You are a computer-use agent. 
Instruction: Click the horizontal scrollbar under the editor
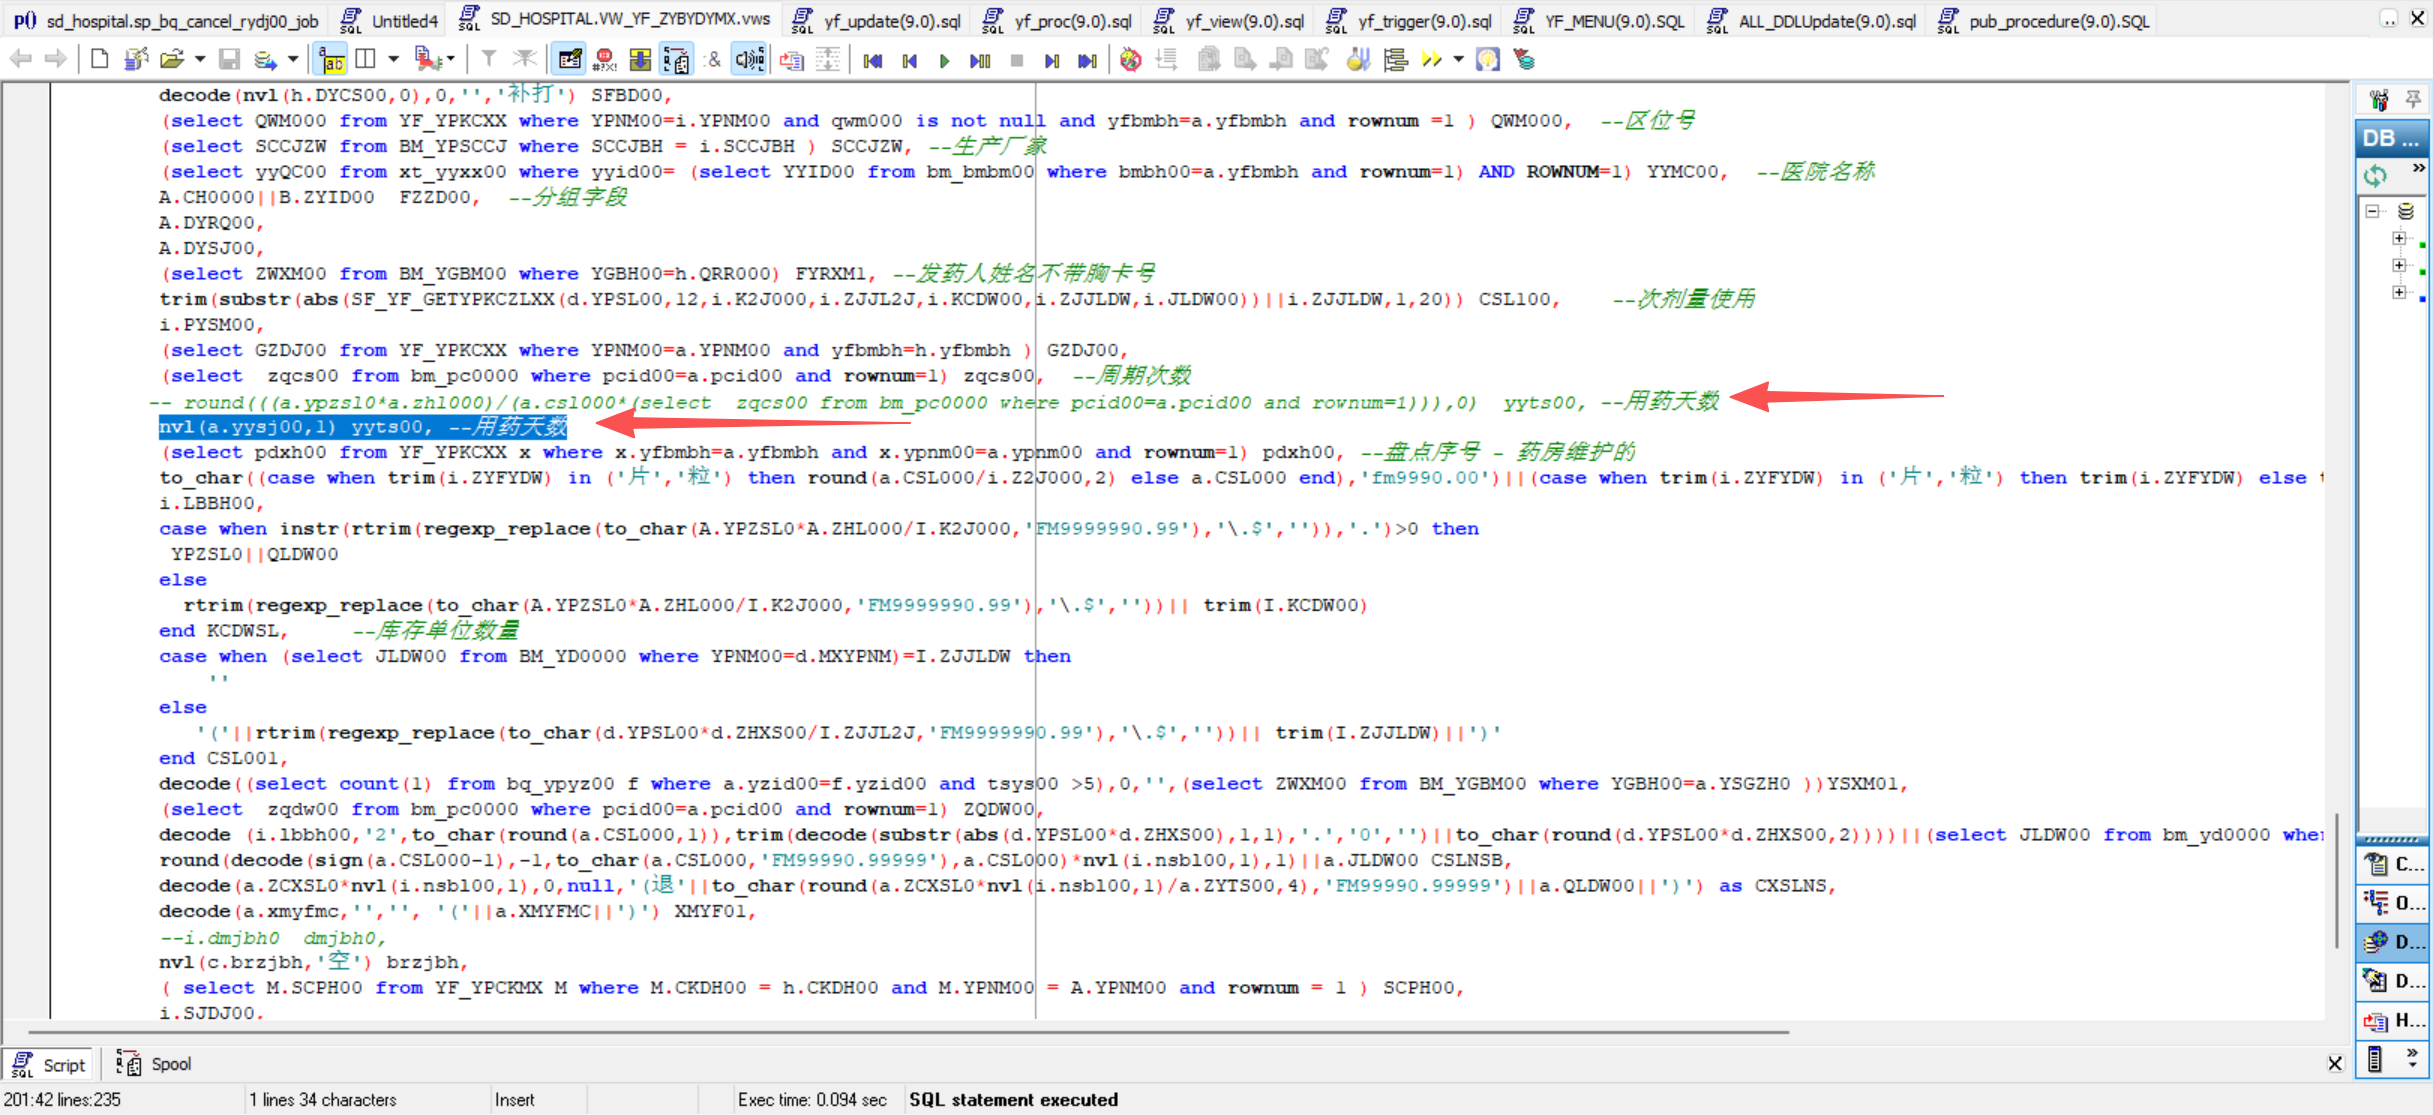pos(900,1031)
